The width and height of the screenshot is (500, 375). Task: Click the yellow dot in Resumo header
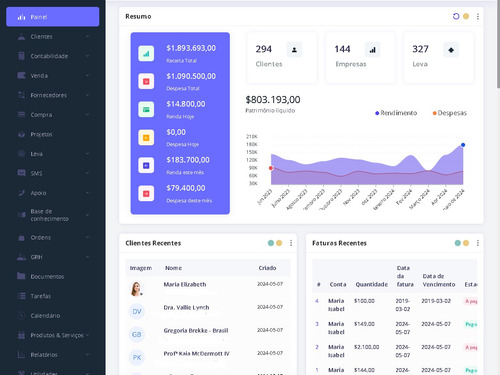(x=466, y=16)
